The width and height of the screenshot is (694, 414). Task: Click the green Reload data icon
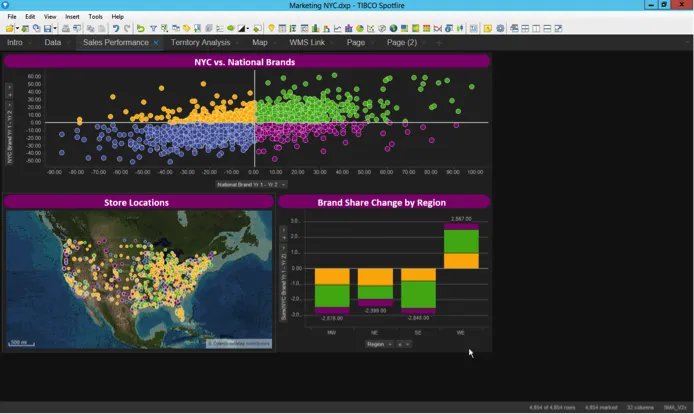coord(141,28)
